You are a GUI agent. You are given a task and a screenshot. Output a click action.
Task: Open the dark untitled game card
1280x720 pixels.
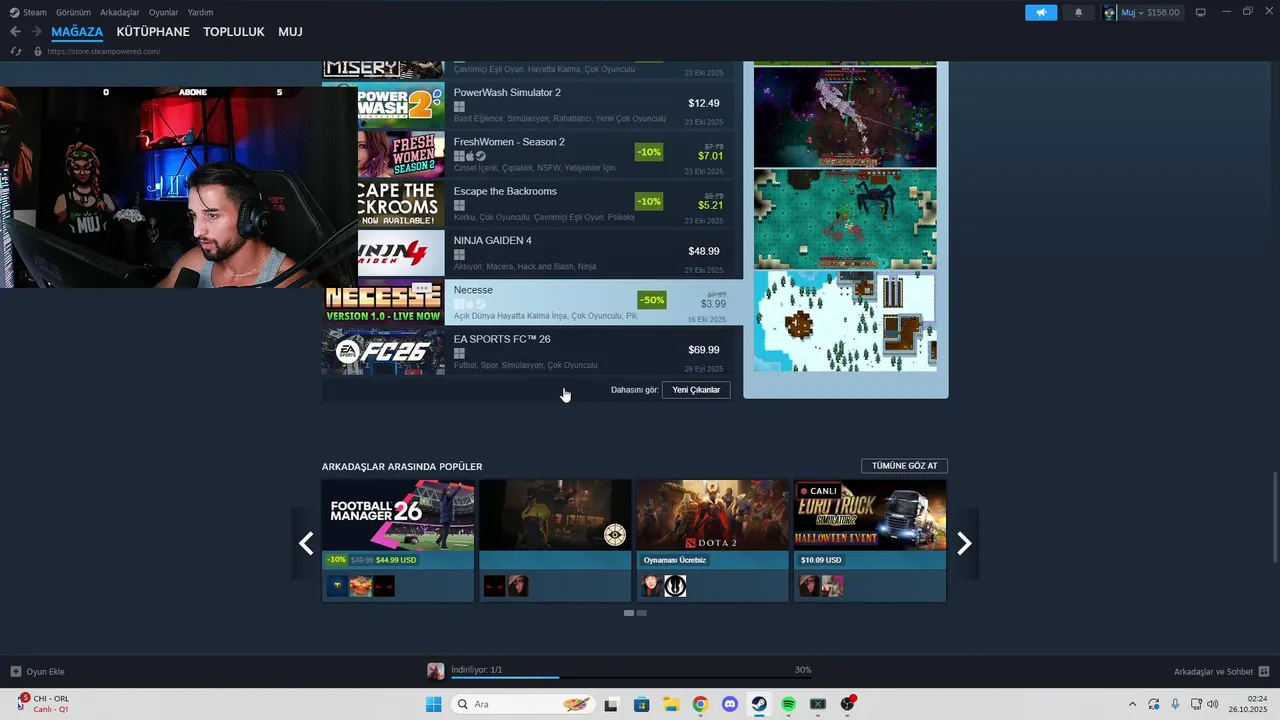point(555,540)
